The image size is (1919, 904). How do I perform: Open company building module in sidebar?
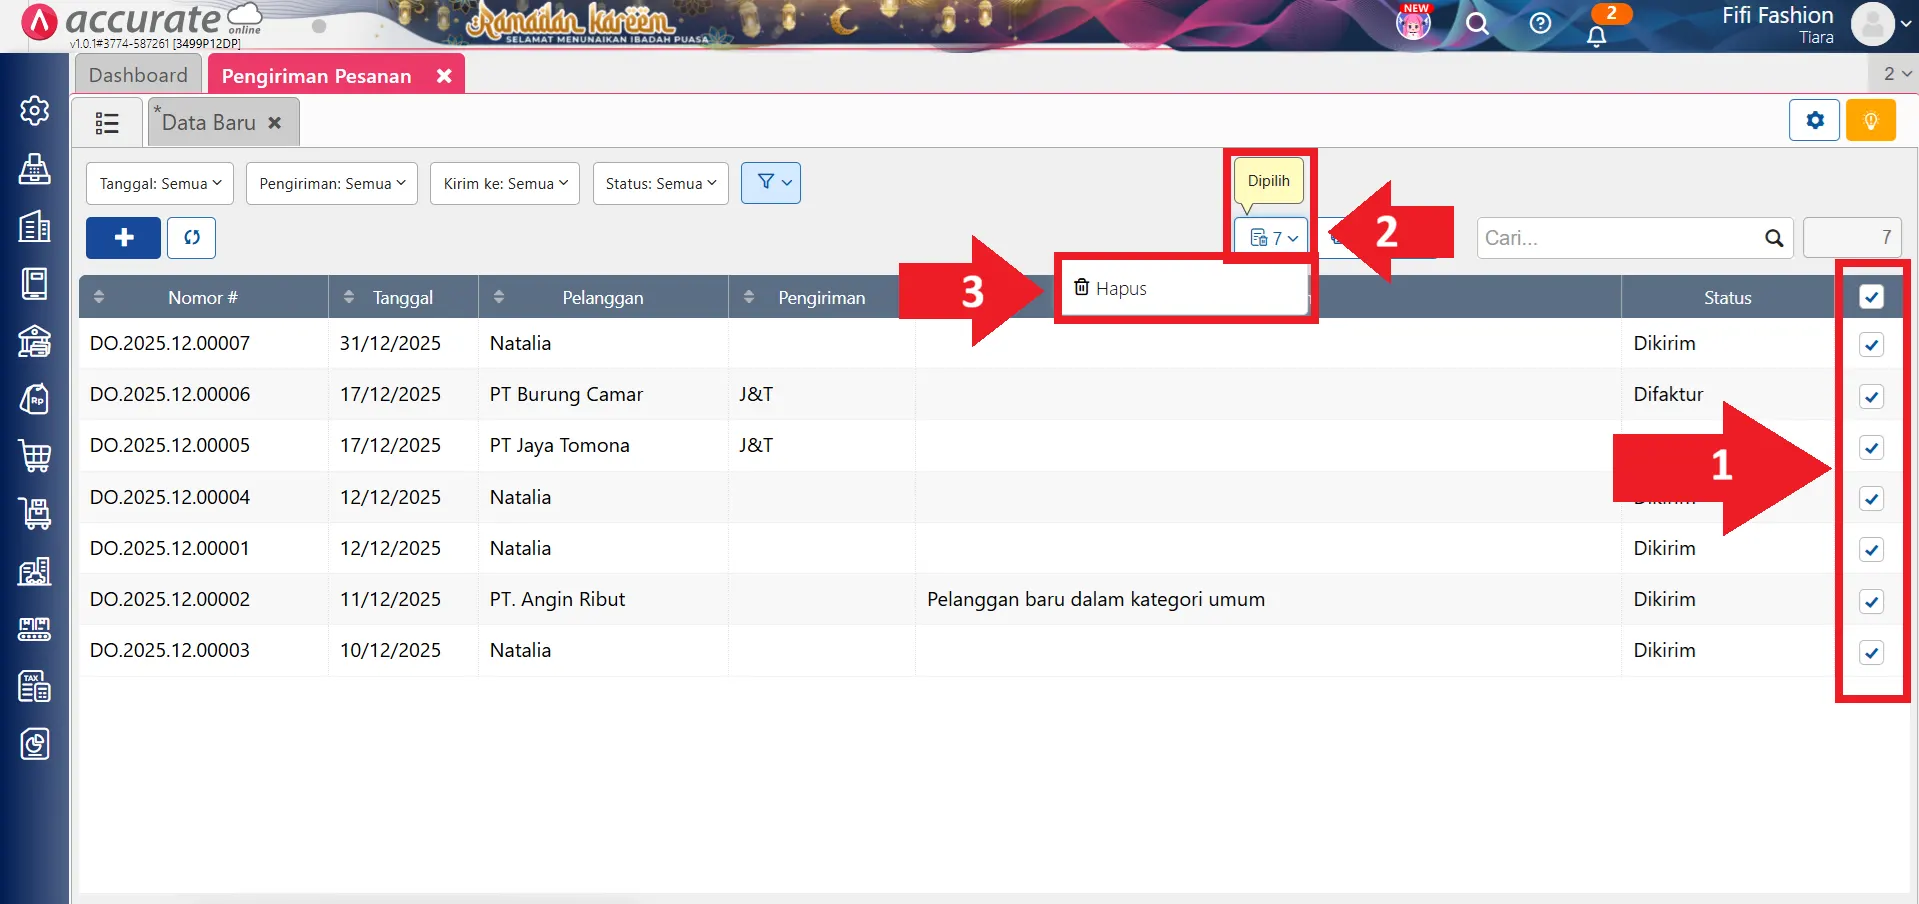click(x=35, y=227)
